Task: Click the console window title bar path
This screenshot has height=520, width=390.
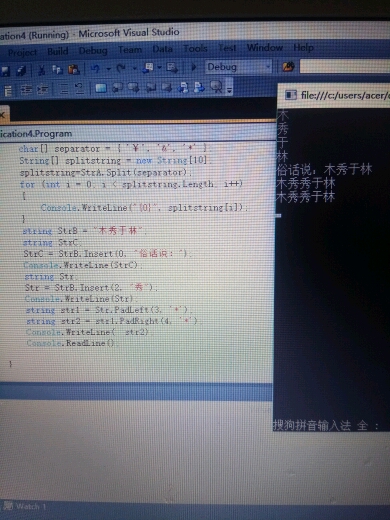Action: pyautogui.click(x=345, y=95)
